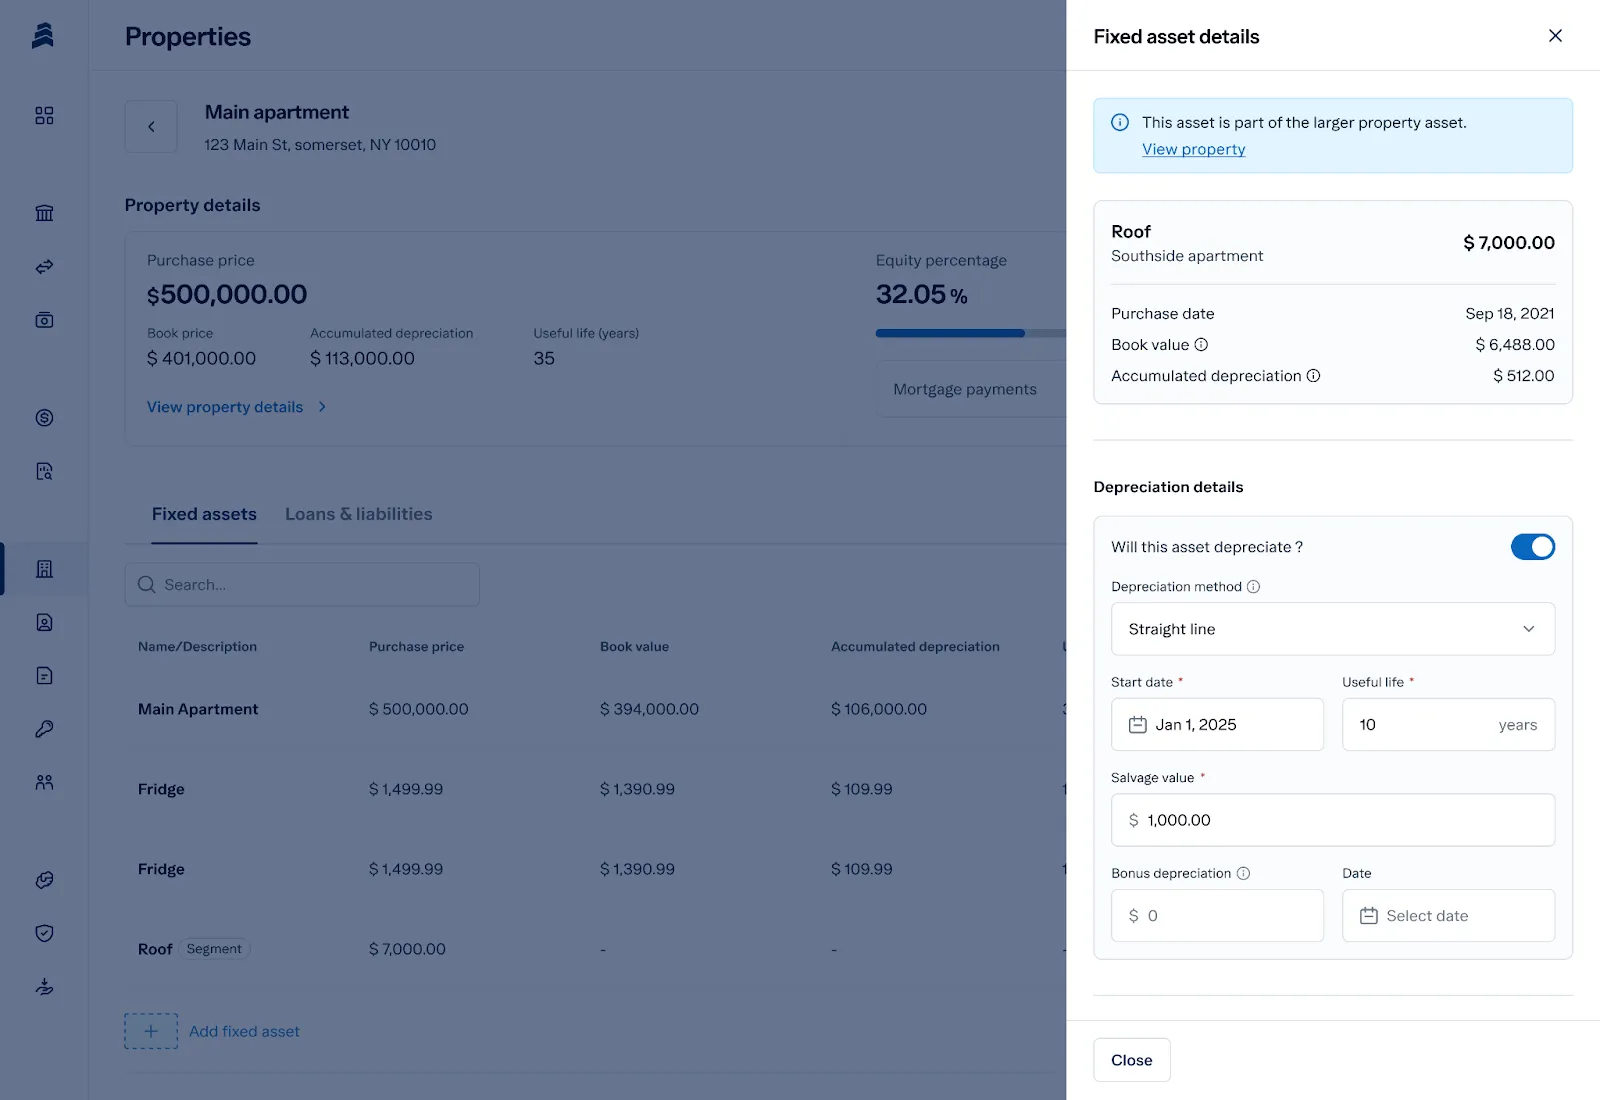The image size is (1600, 1100).
Task: Open the document search icon in sidebar
Action: pos(44,471)
